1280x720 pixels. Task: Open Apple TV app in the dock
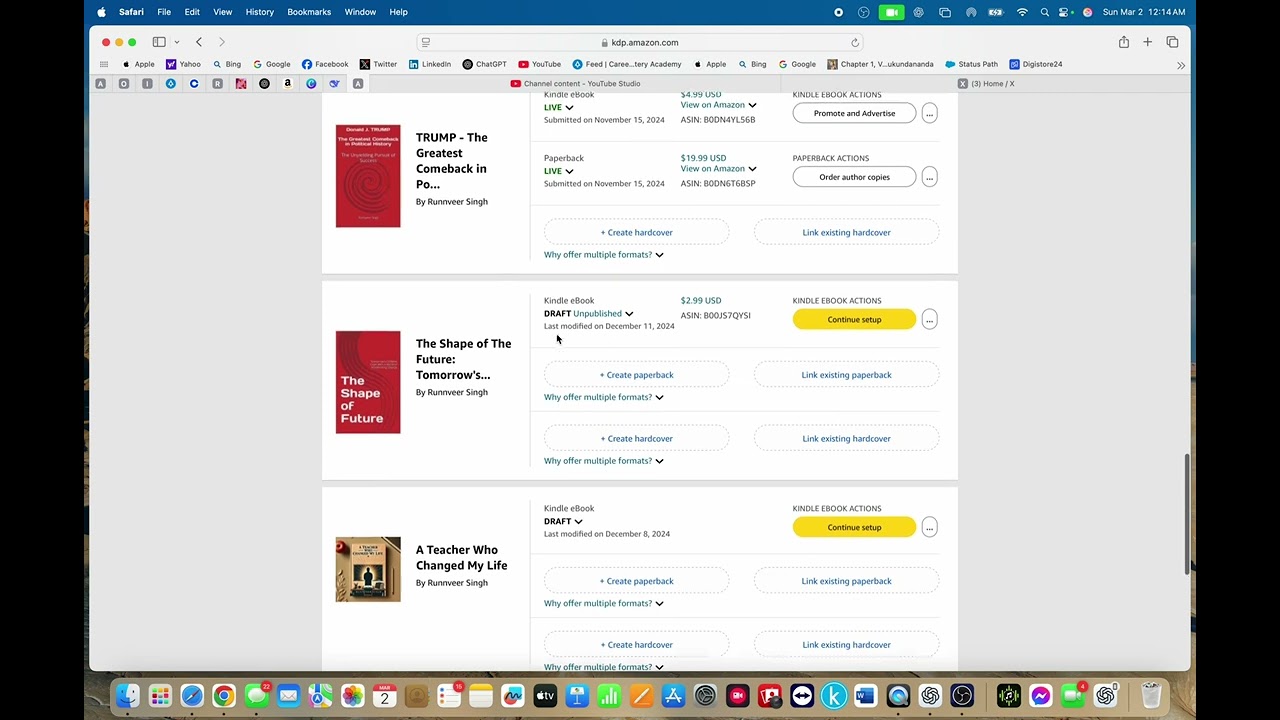(545, 696)
